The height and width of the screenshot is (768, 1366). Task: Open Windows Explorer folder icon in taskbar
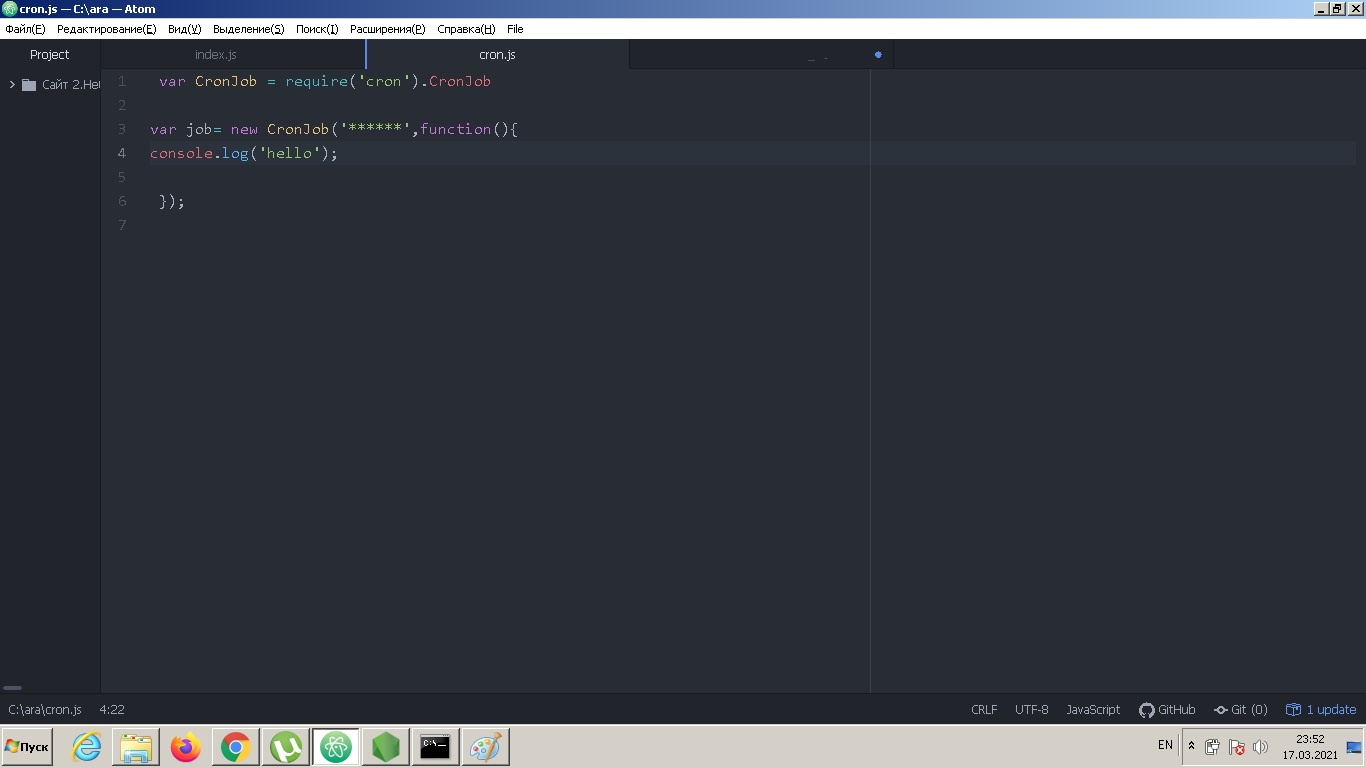(136, 747)
